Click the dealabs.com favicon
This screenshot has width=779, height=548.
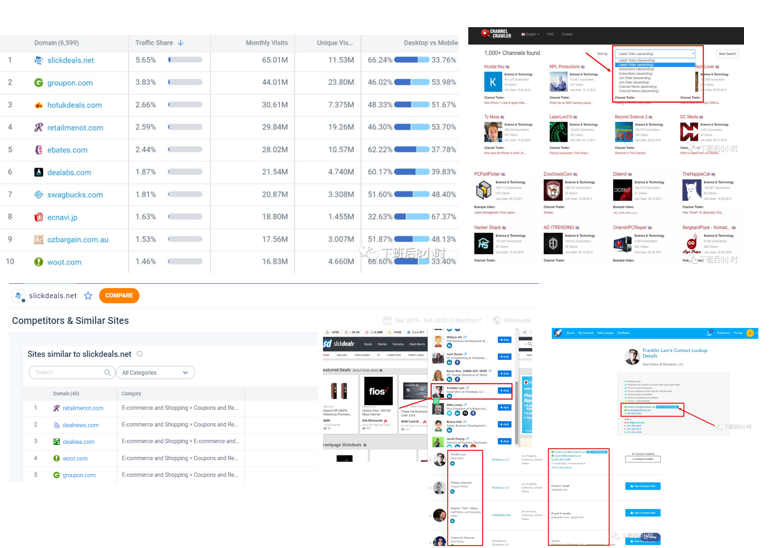pos(38,172)
